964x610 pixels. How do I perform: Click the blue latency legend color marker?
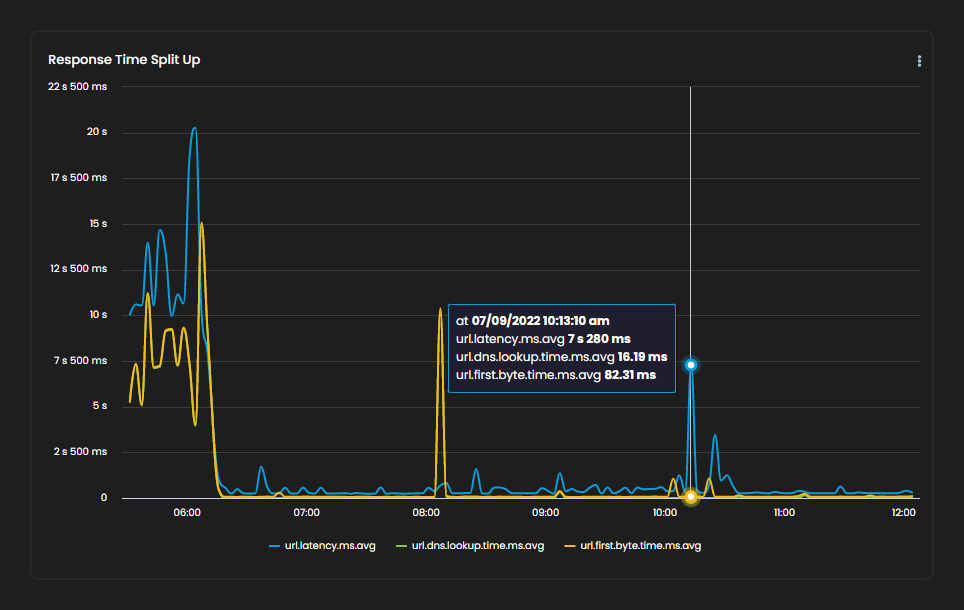coord(274,546)
